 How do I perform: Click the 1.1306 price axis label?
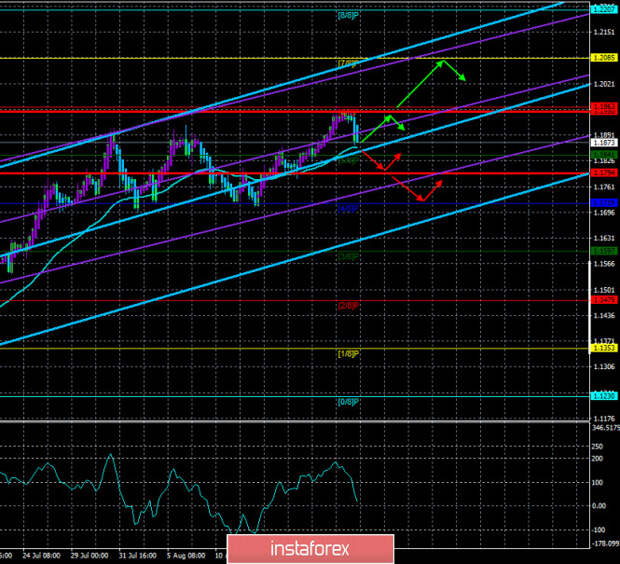coord(604,367)
